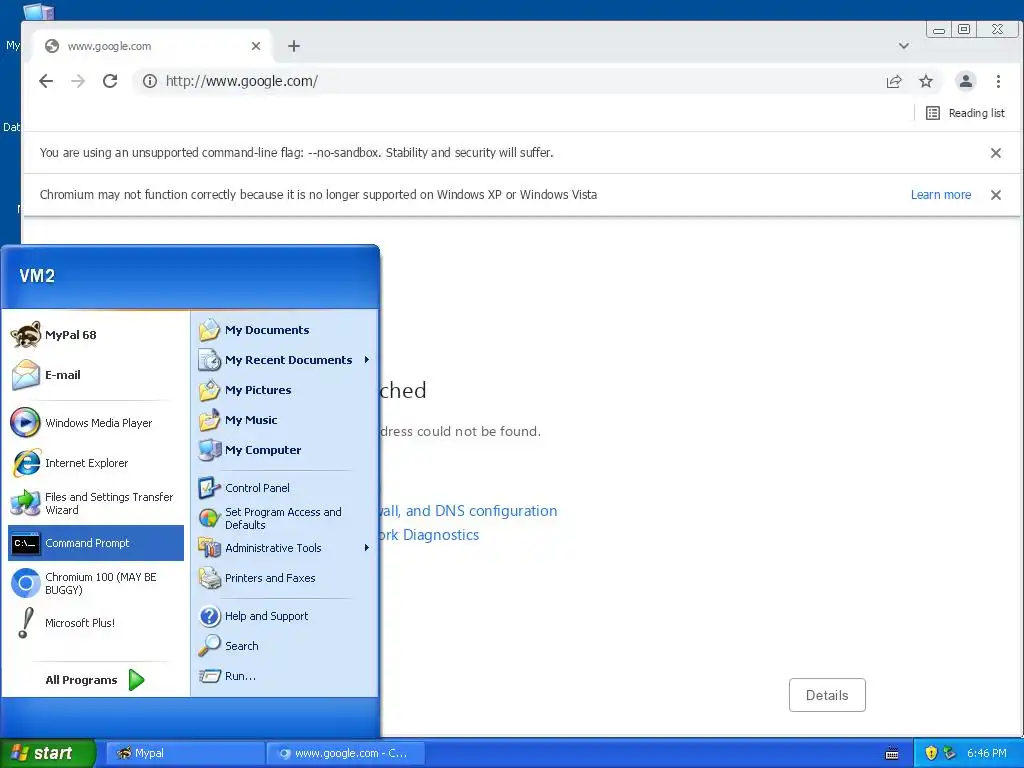Launch Windows Media Player
This screenshot has height=768, width=1024.
[x=95, y=423]
